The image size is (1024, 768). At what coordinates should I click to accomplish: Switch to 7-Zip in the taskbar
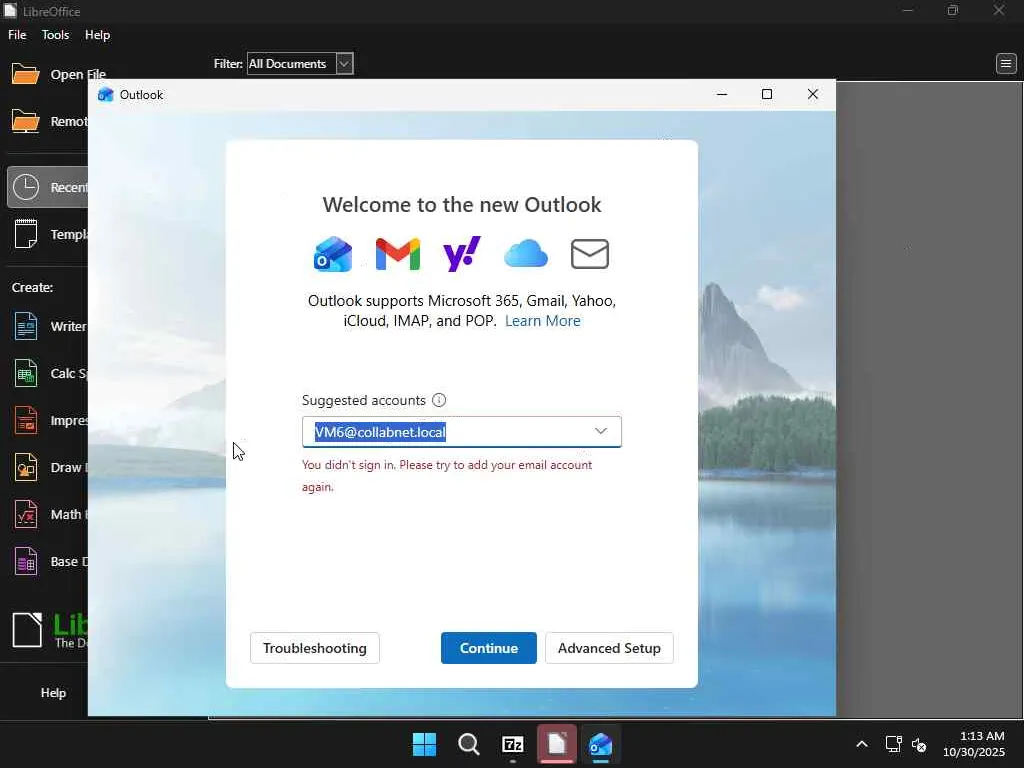[513, 744]
